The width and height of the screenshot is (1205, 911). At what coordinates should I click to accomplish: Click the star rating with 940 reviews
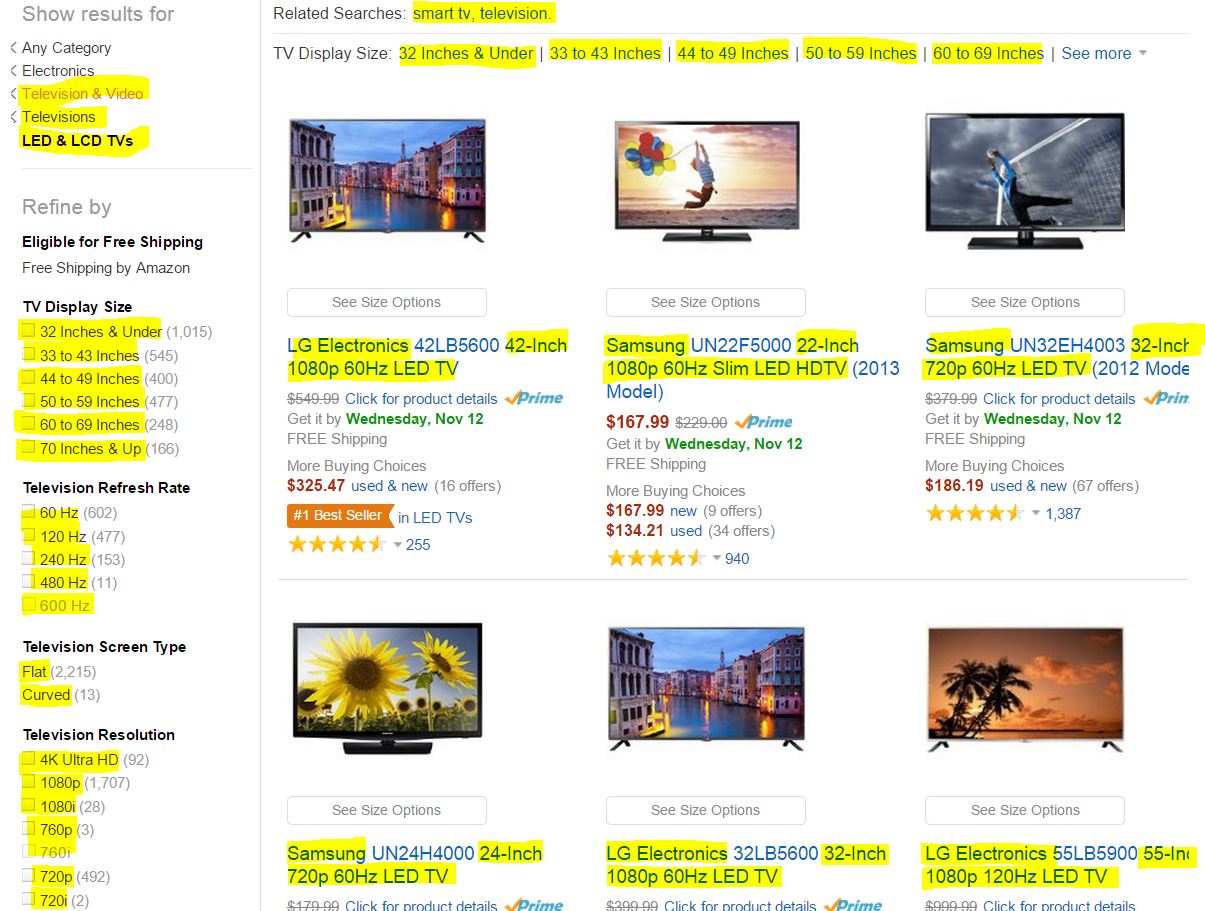(x=655, y=559)
